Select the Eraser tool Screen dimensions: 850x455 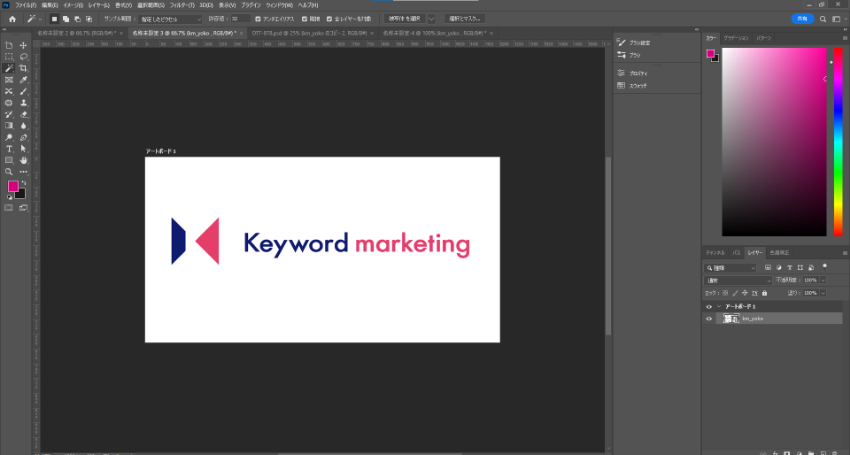click(x=23, y=114)
